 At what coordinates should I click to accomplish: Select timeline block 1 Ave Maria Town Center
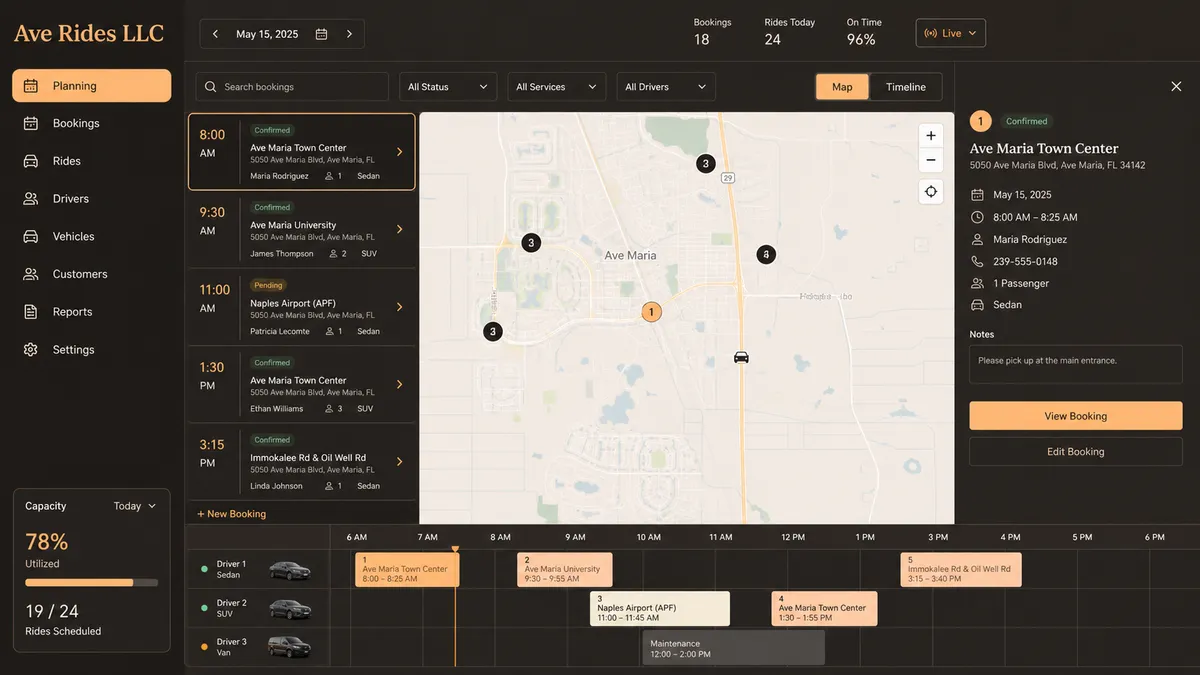point(407,569)
